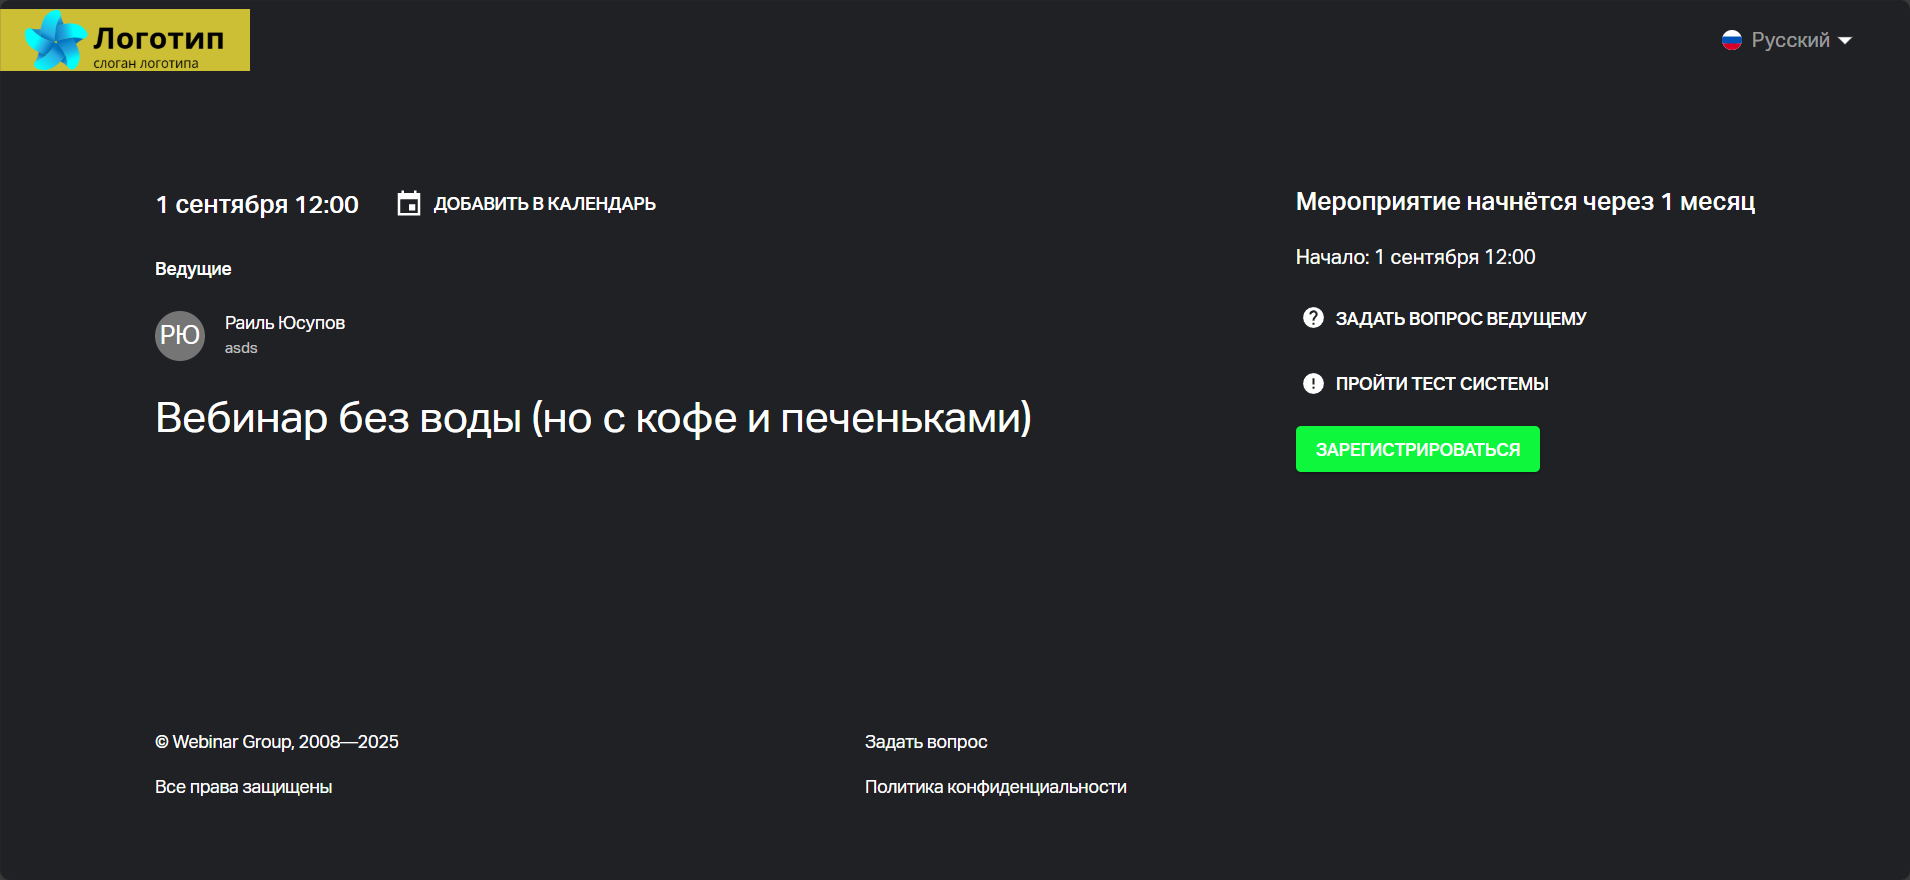Click the Начало: 1 сентября 12:00 text
Image resolution: width=1910 pixels, height=880 pixels.
(1416, 257)
